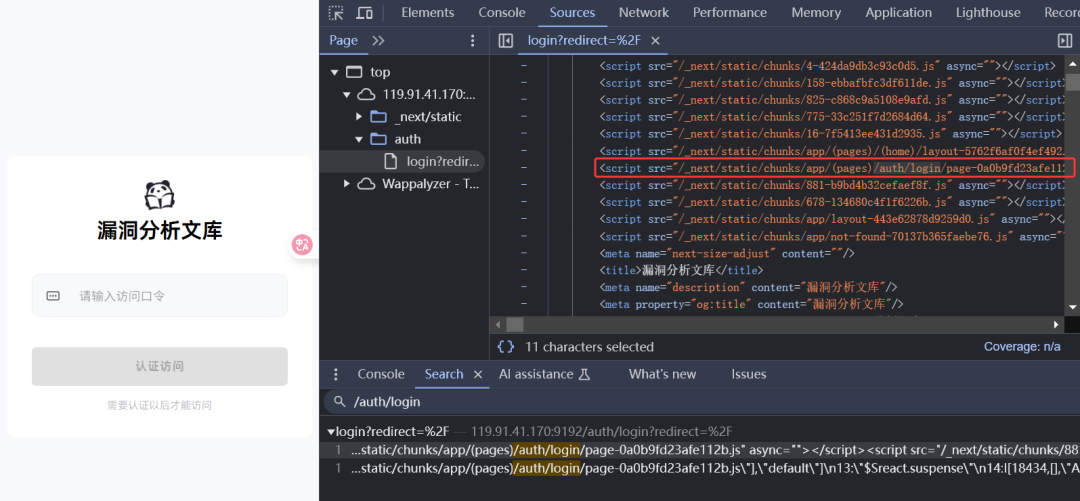Show more navigator tabs via double chevron

pos(378,40)
